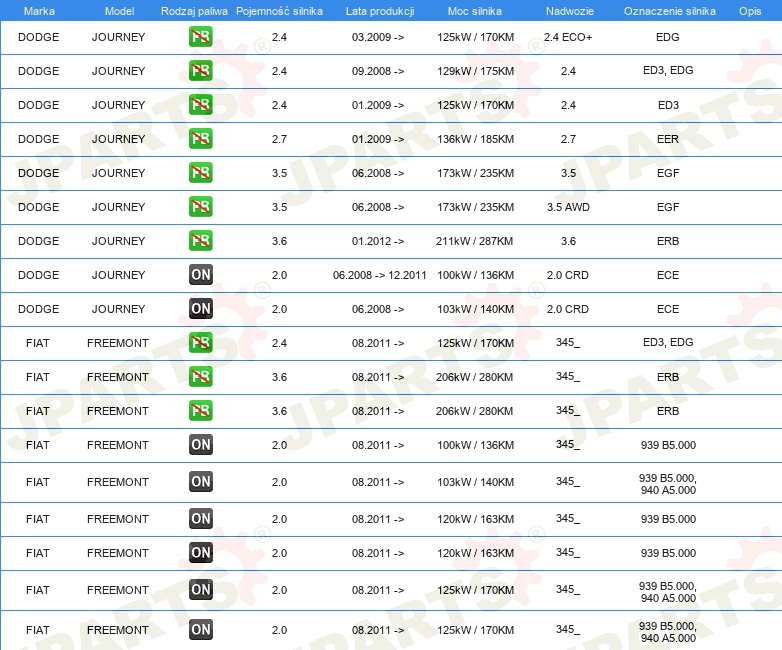This screenshot has height=650, width=782.
Task: Click the petrol icon in the 129kW / 175KM row
Action: coord(200,70)
